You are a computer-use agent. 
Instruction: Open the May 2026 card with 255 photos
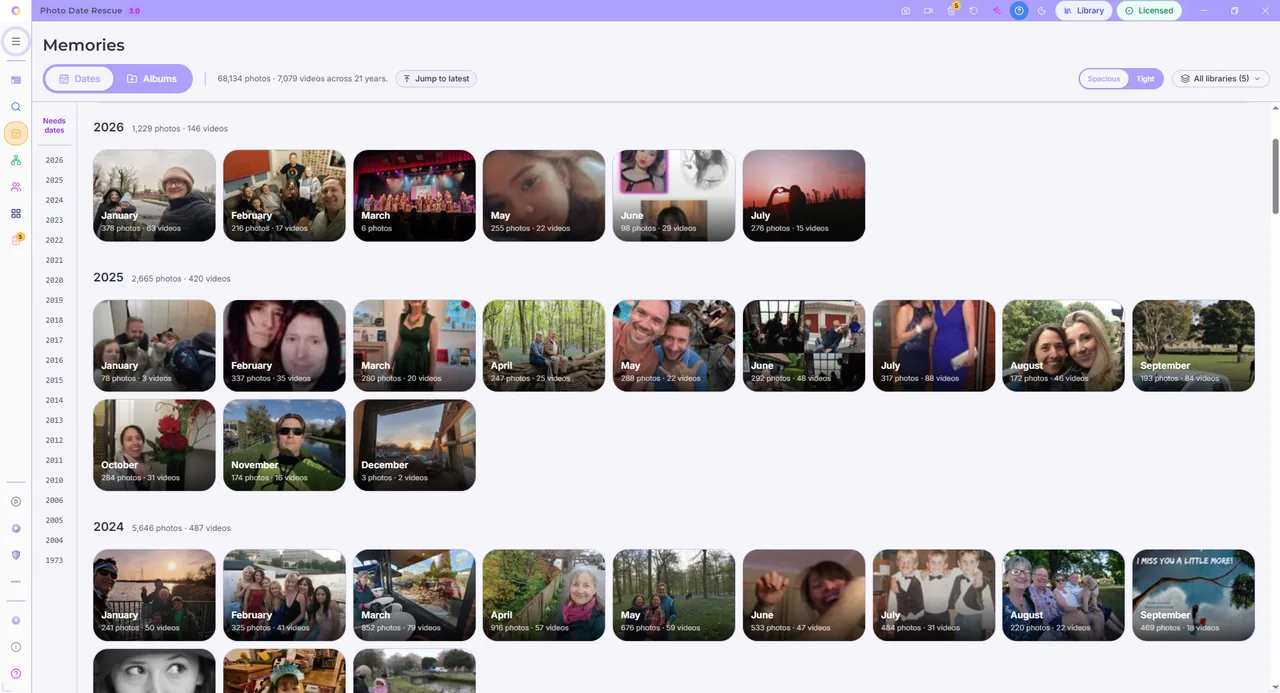click(544, 195)
